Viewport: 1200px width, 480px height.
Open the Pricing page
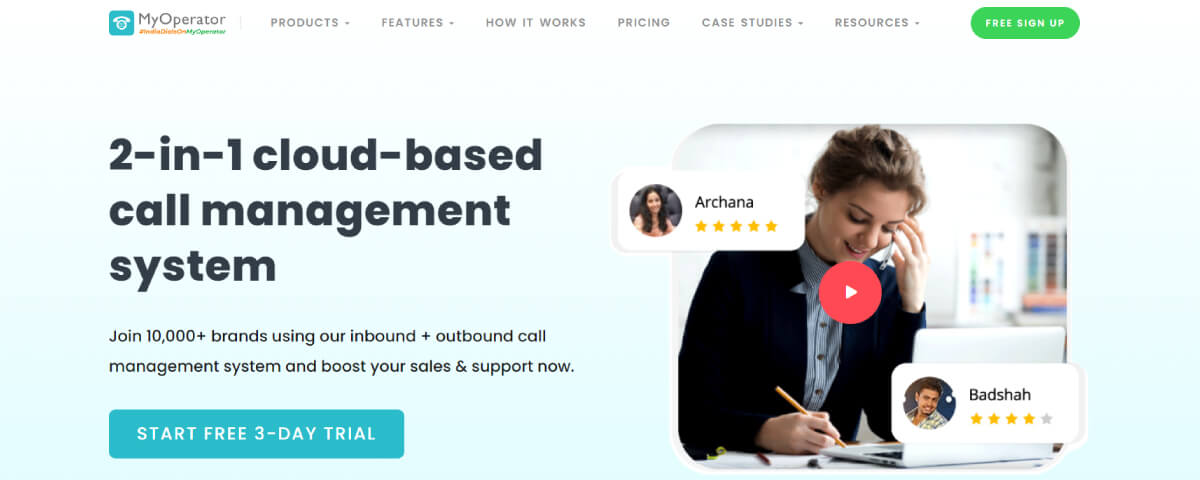(x=644, y=22)
